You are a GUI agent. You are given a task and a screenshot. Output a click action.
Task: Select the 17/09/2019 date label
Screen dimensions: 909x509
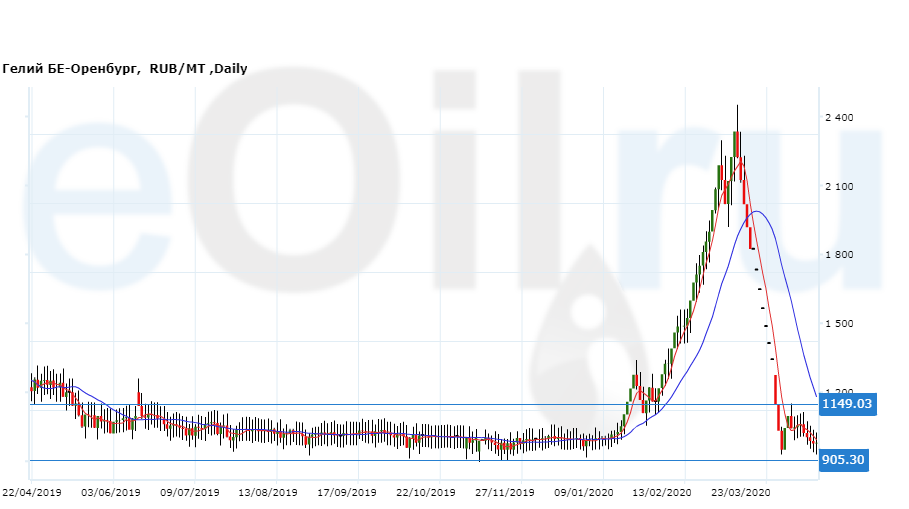pos(347,493)
